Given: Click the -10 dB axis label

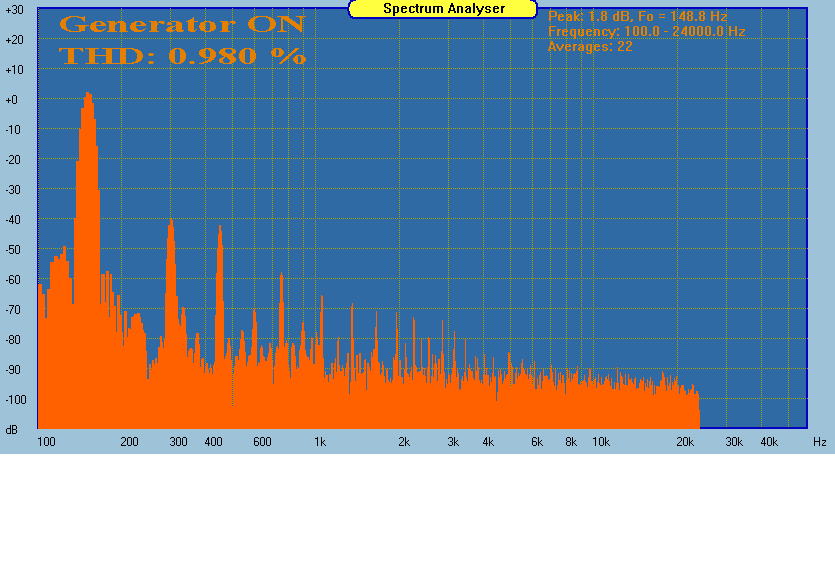Looking at the screenshot, I should 13,130.
